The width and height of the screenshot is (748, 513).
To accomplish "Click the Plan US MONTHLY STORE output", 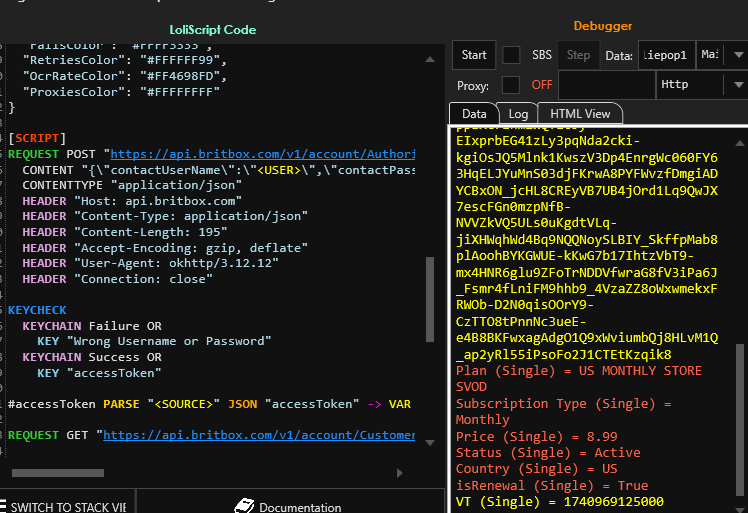I will coord(579,379).
